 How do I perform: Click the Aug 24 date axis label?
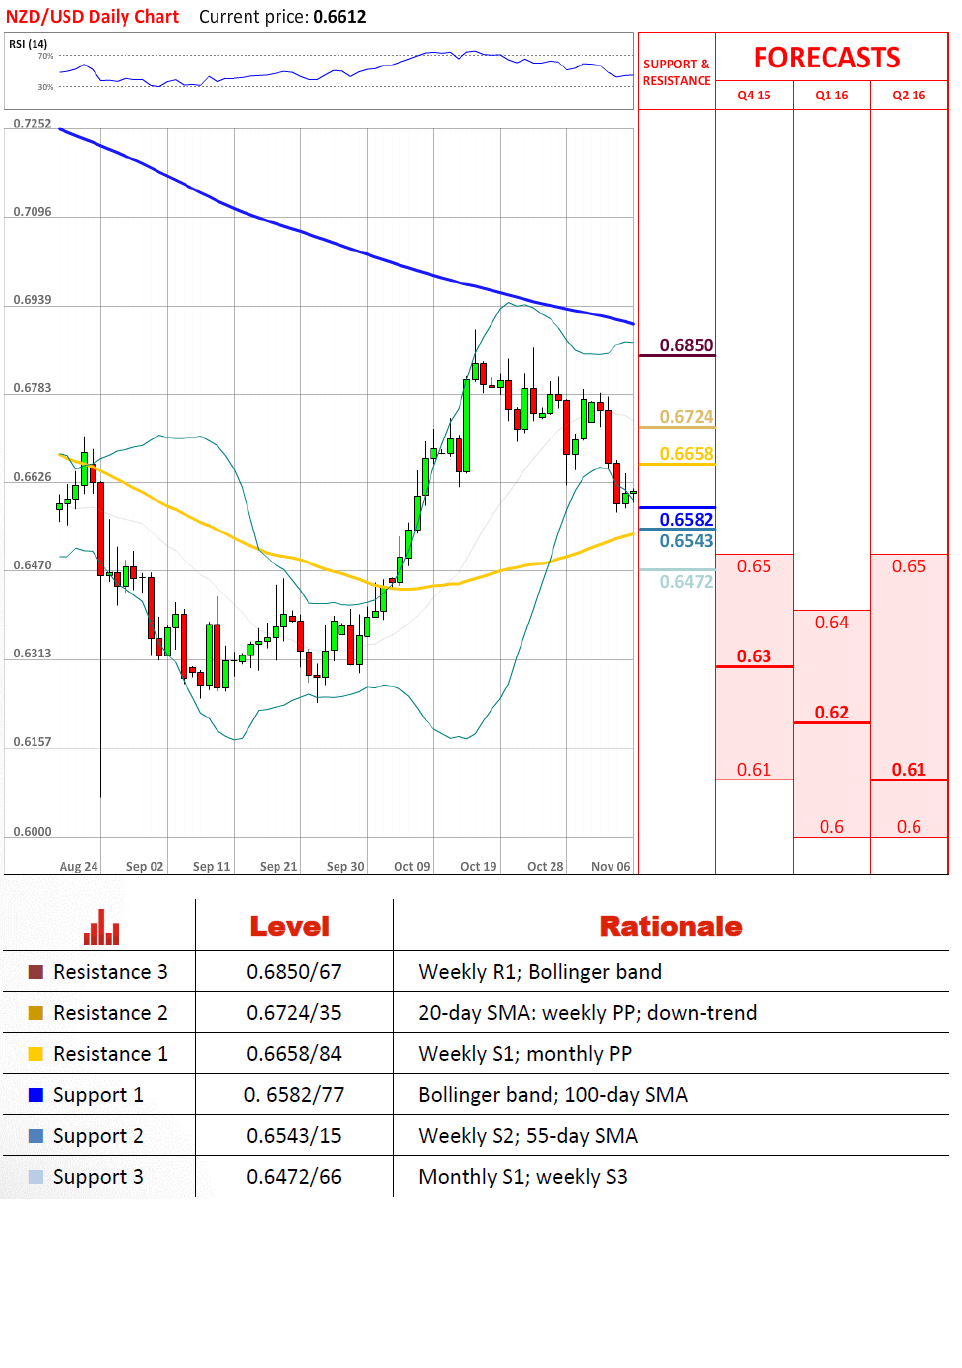pos(79,867)
